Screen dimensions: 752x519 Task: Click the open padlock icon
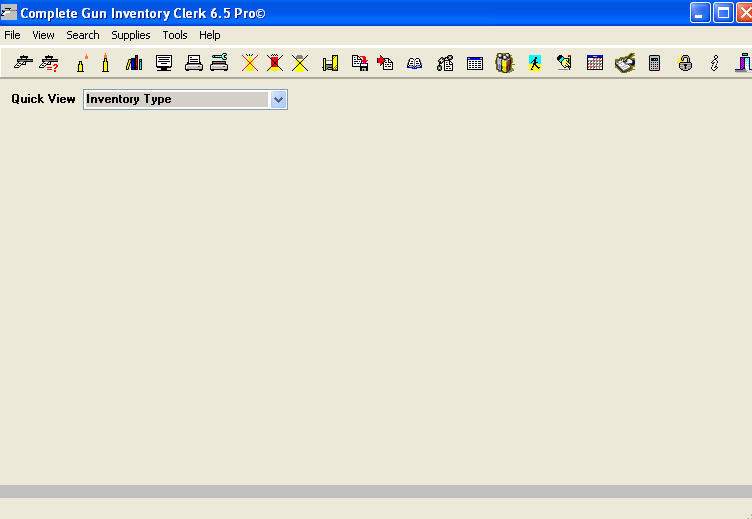tap(685, 63)
